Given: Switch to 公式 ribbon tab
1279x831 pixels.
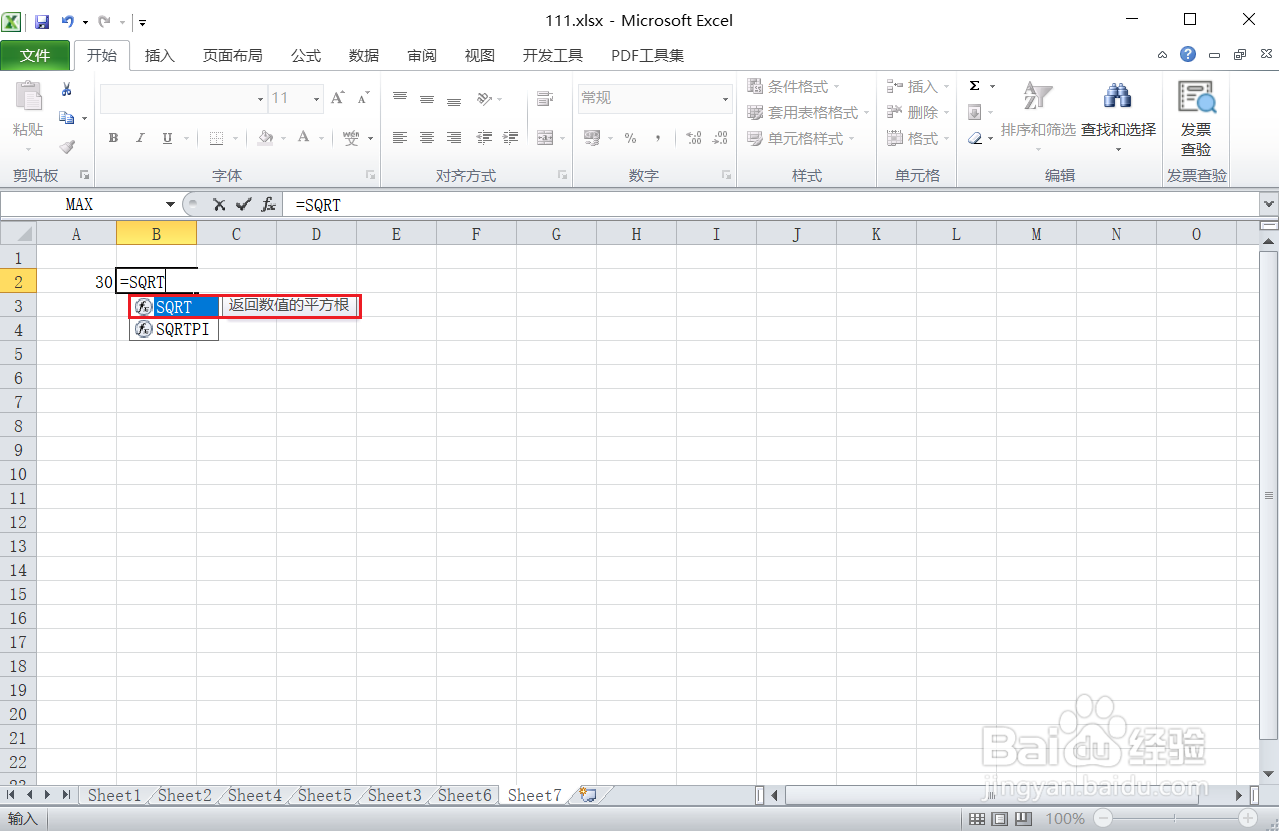Looking at the screenshot, I should click(306, 55).
